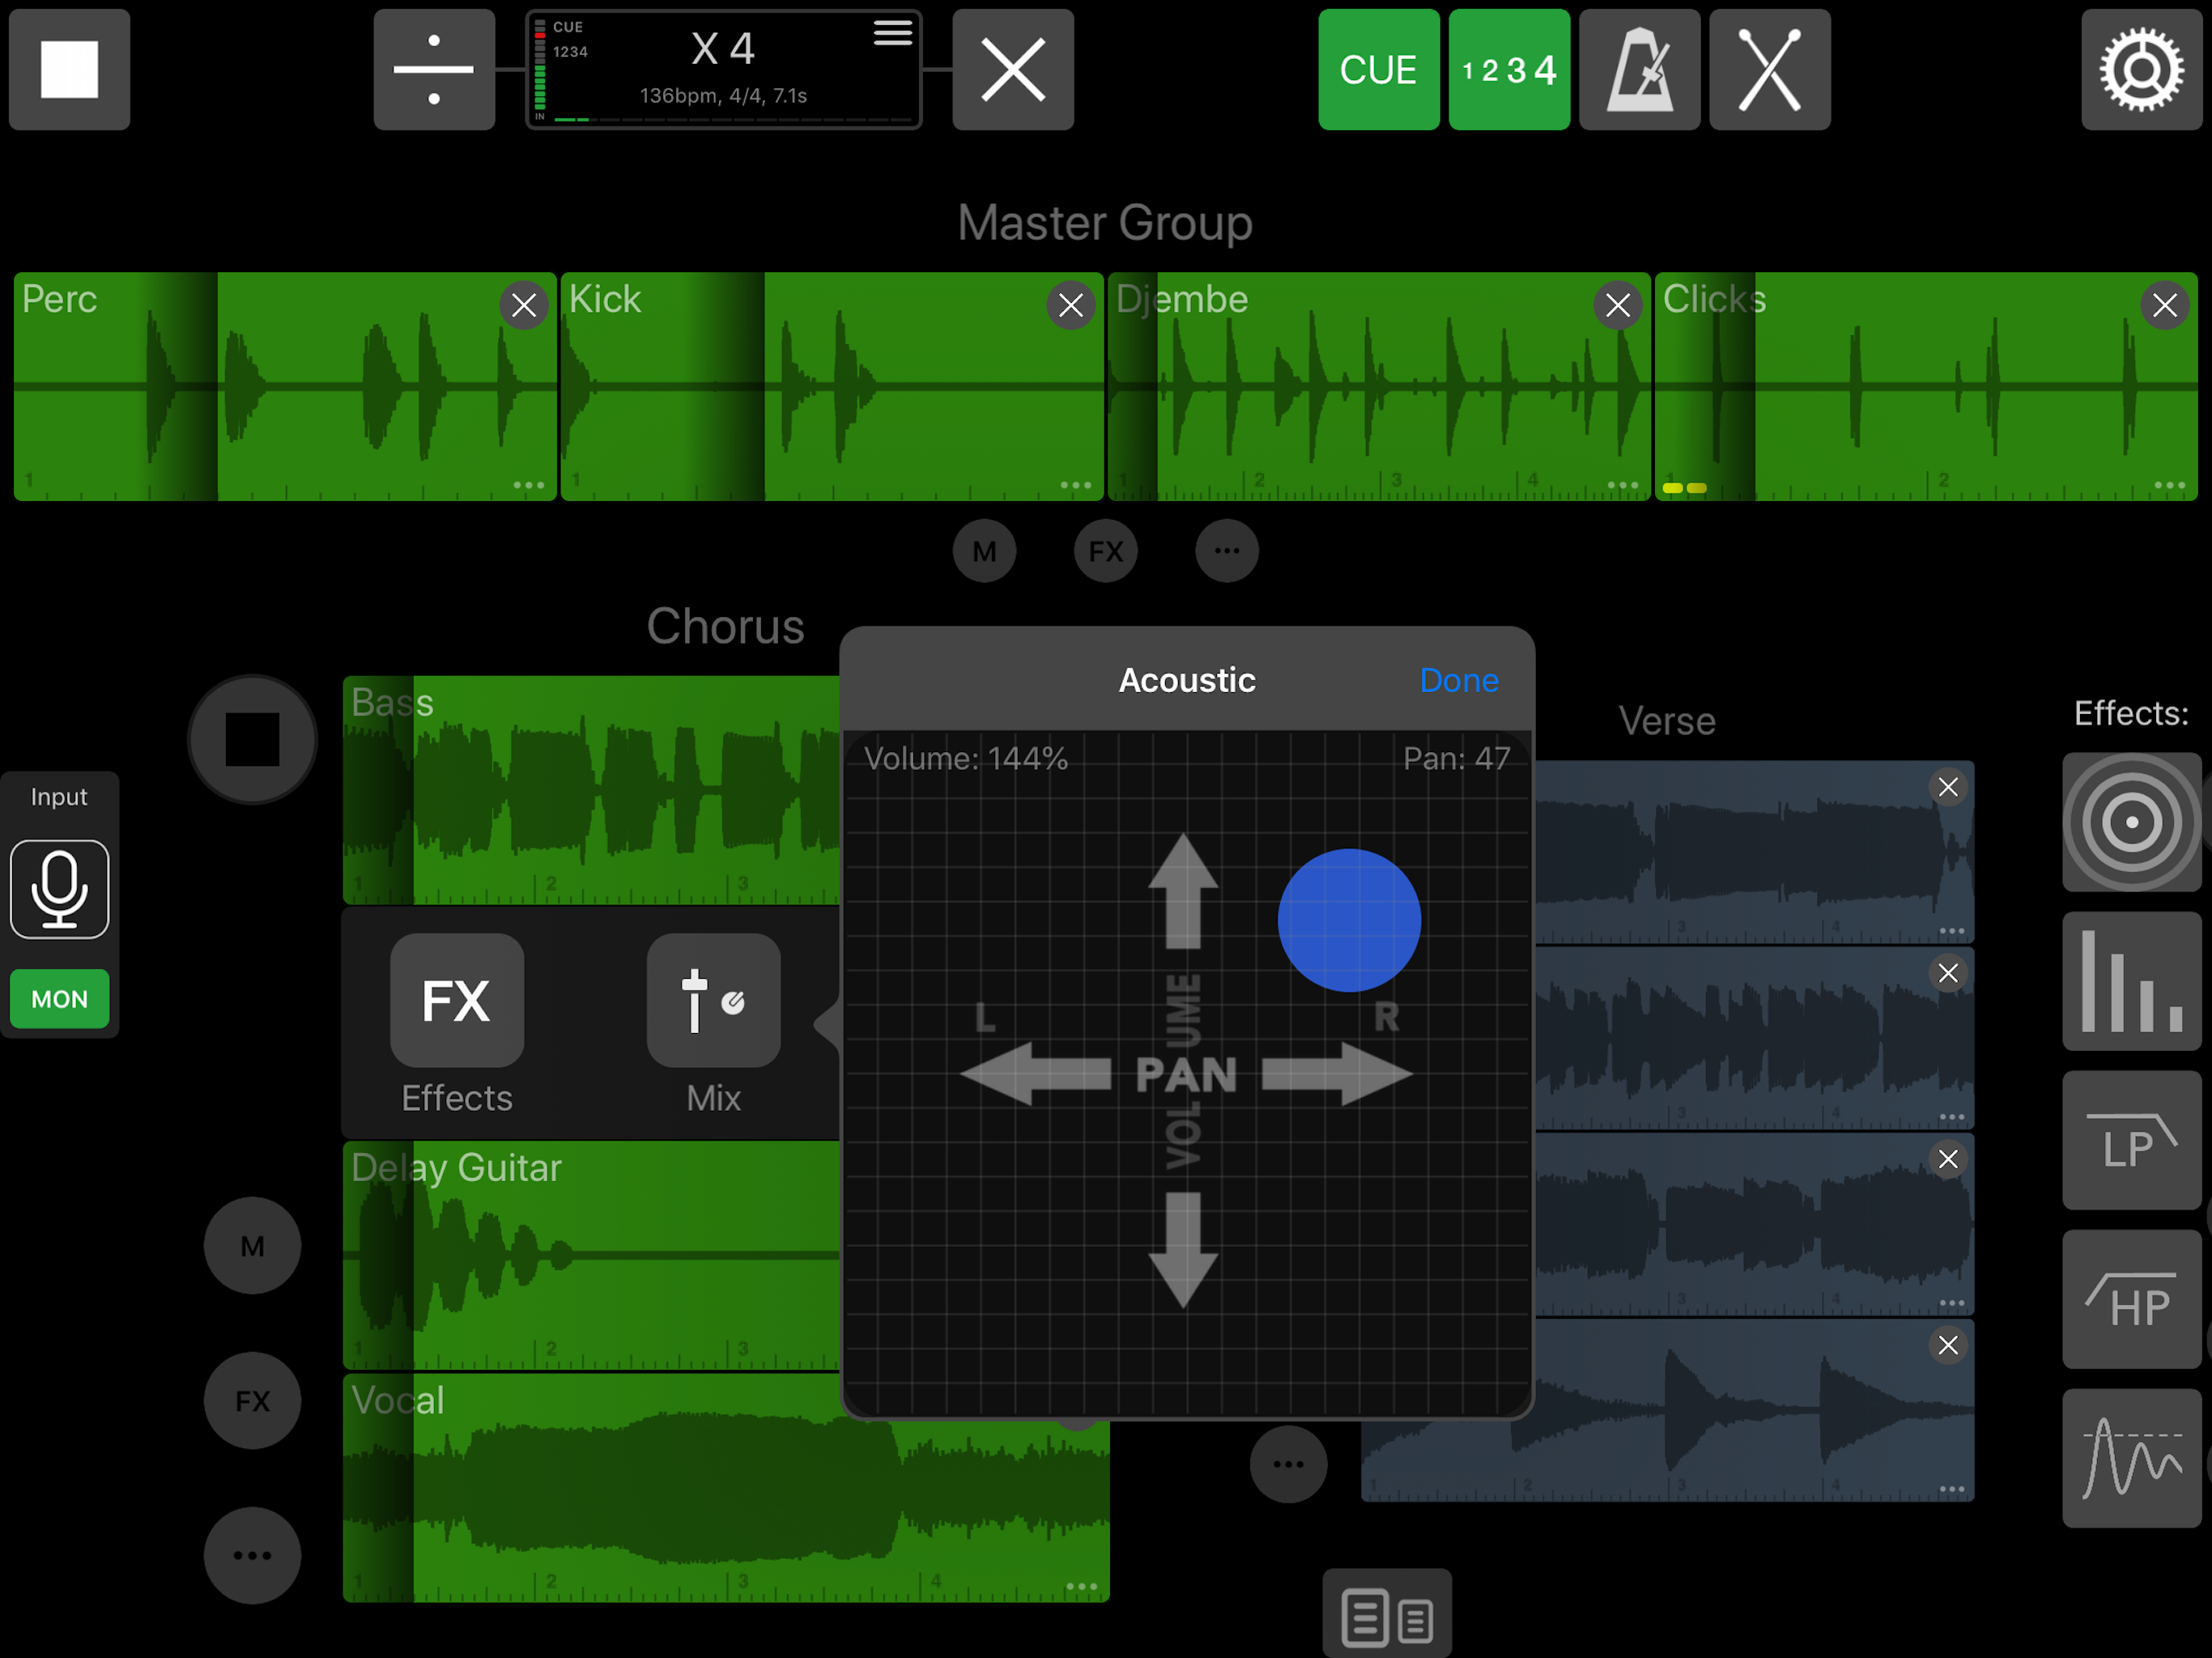Select the reverb concentric circles effect
Viewport: 2212px width, 1658px height.
[x=2131, y=822]
